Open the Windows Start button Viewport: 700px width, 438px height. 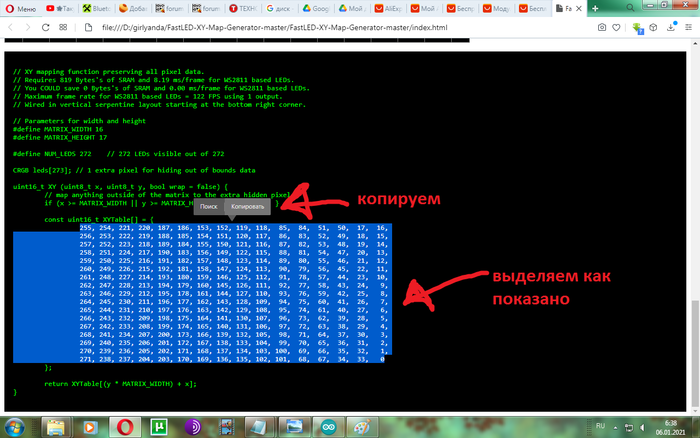click(x=15, y=427)
